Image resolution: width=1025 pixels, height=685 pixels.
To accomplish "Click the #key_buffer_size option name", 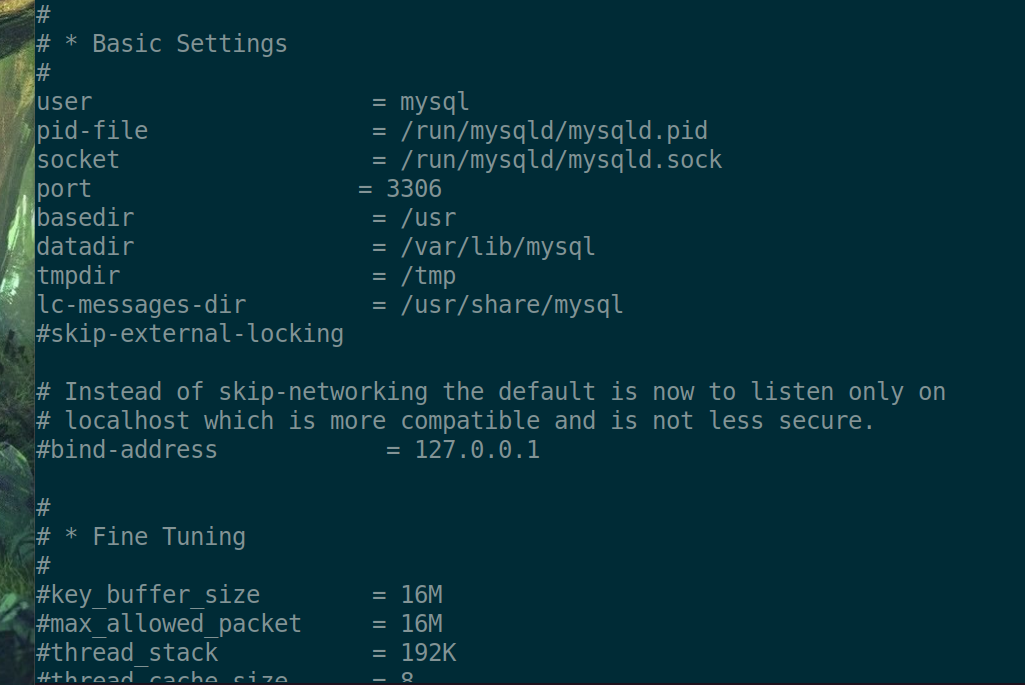I will coord(148,595).
